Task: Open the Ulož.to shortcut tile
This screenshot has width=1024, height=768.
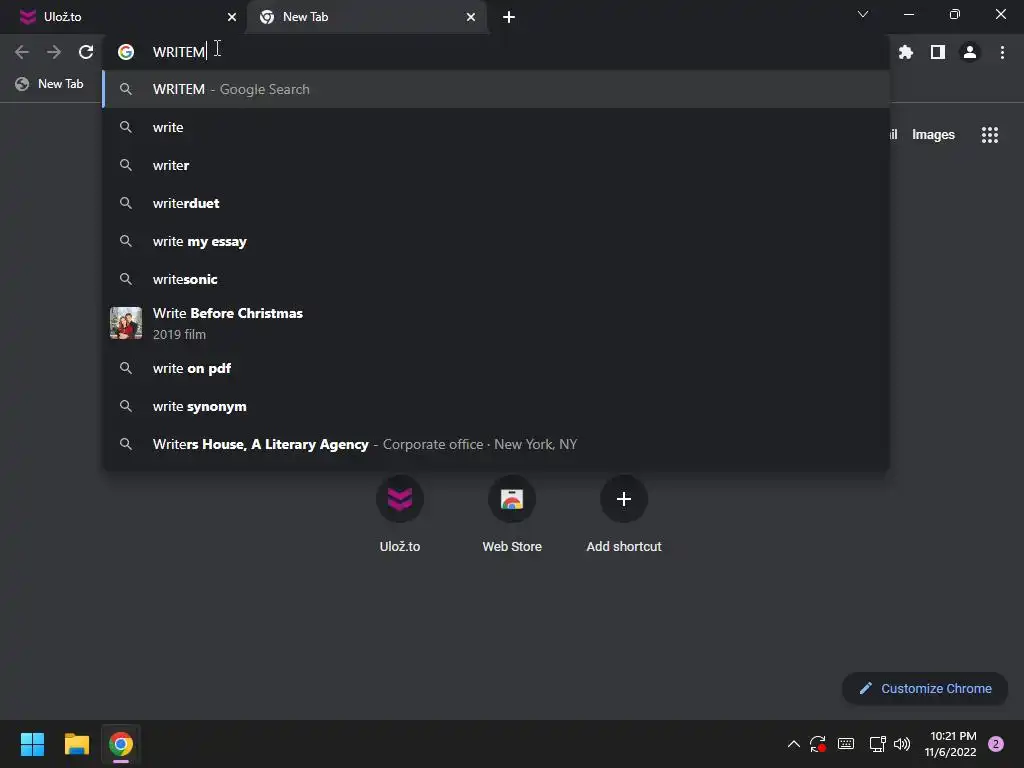Action: [400, 515]
